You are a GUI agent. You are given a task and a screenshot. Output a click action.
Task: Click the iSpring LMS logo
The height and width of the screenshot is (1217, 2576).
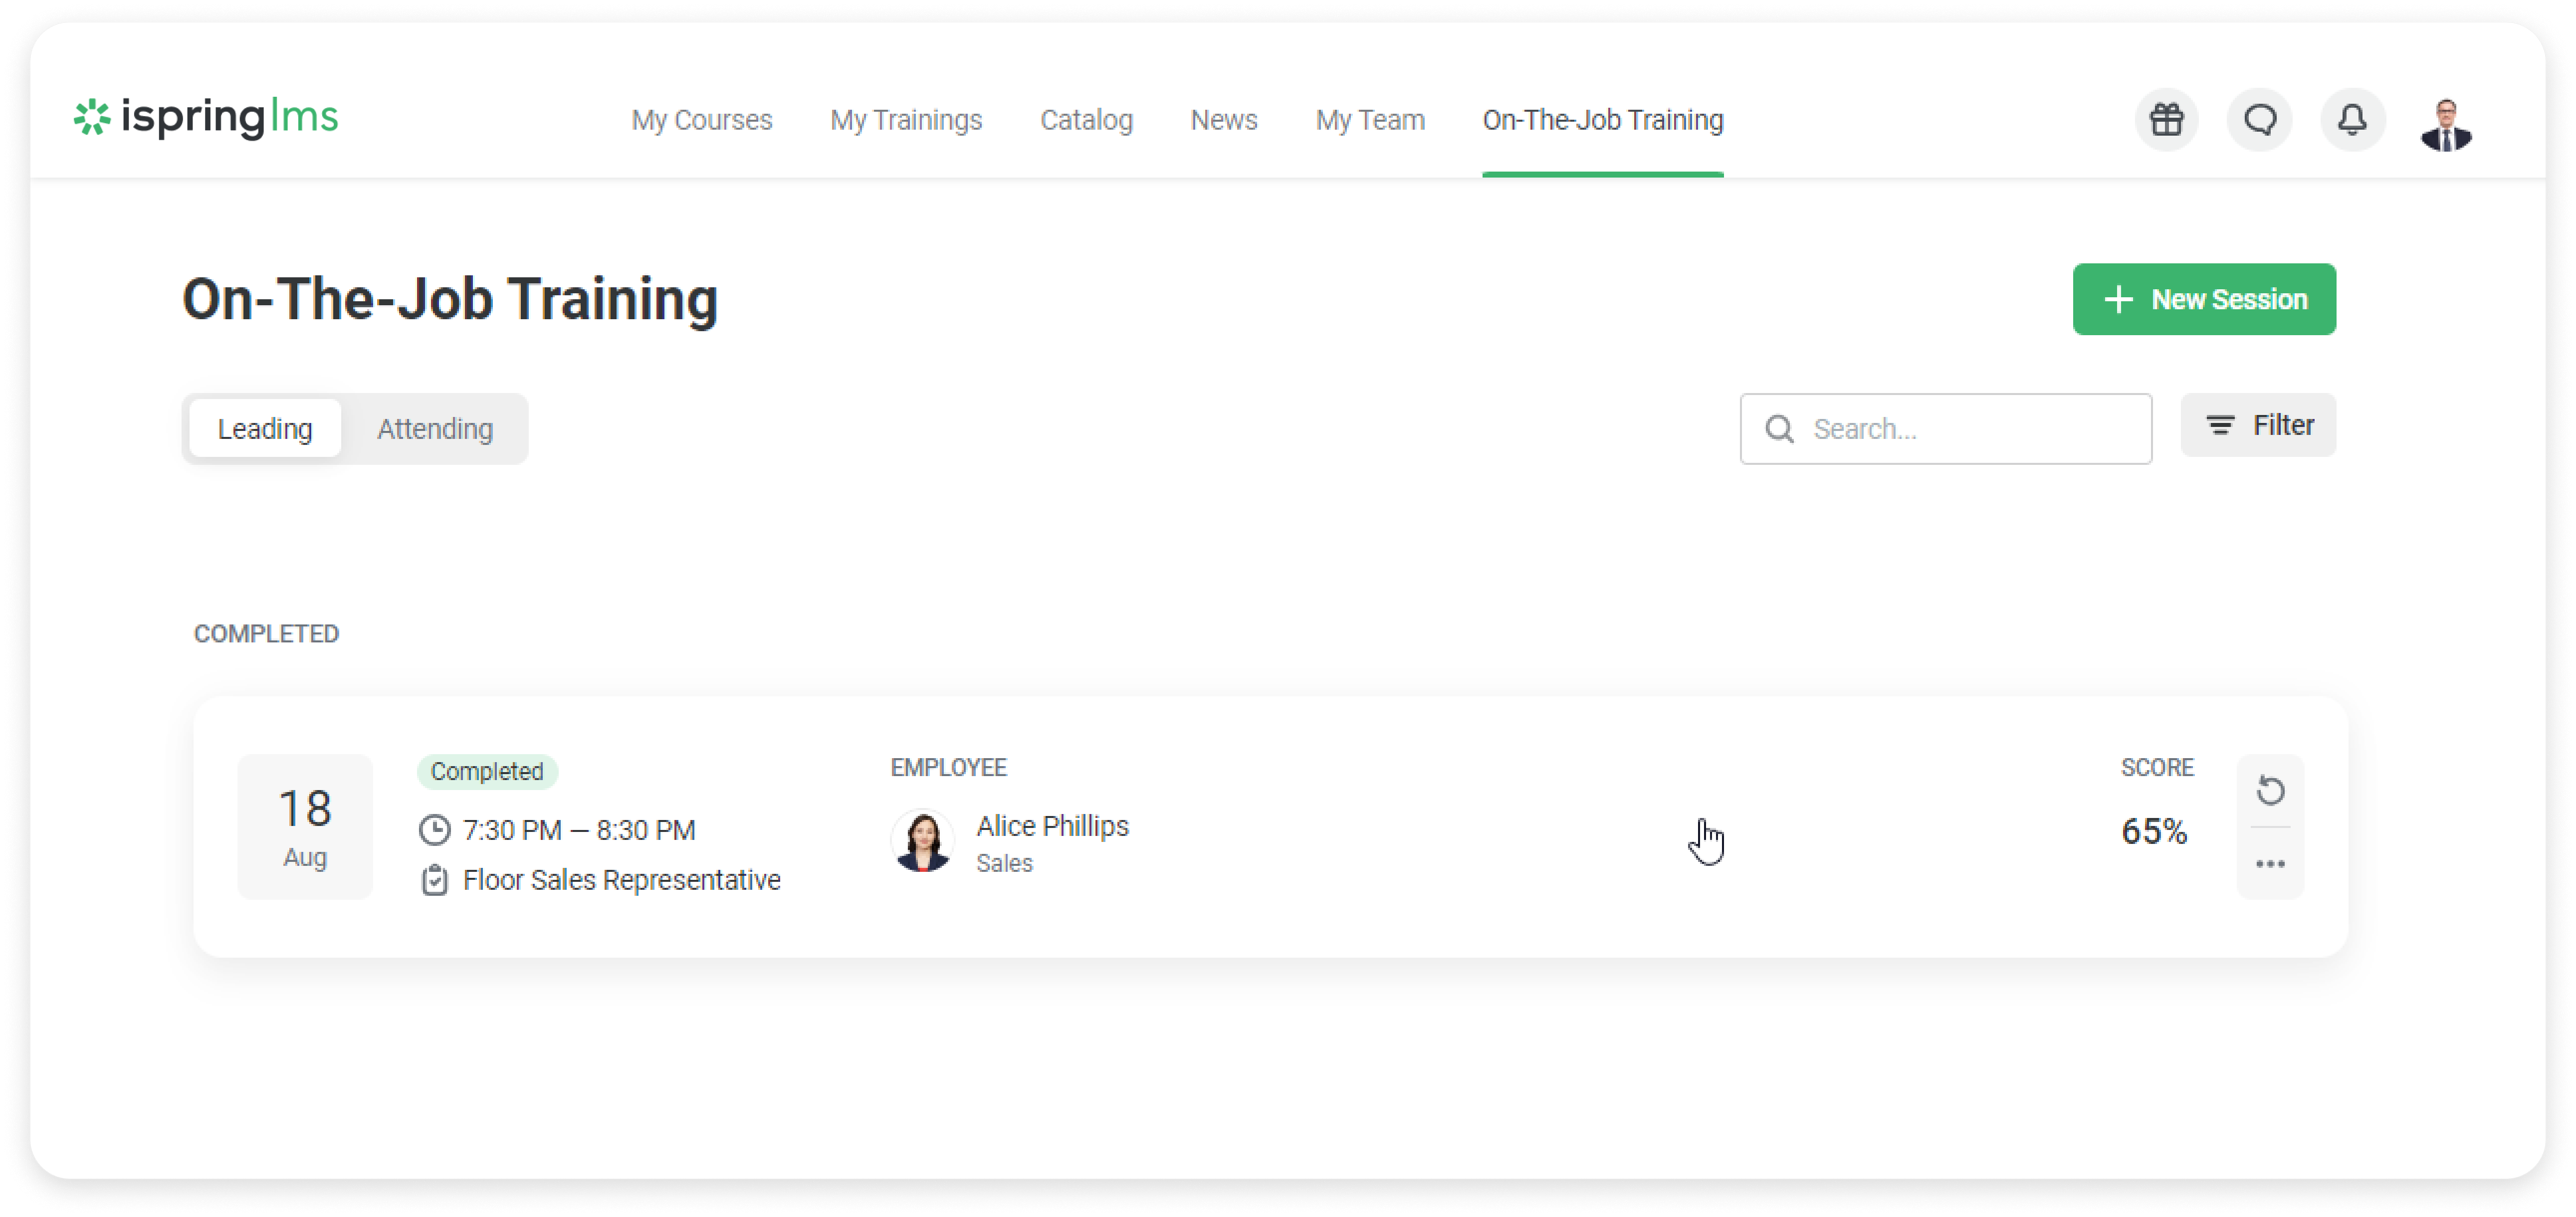tap(206, 118)
